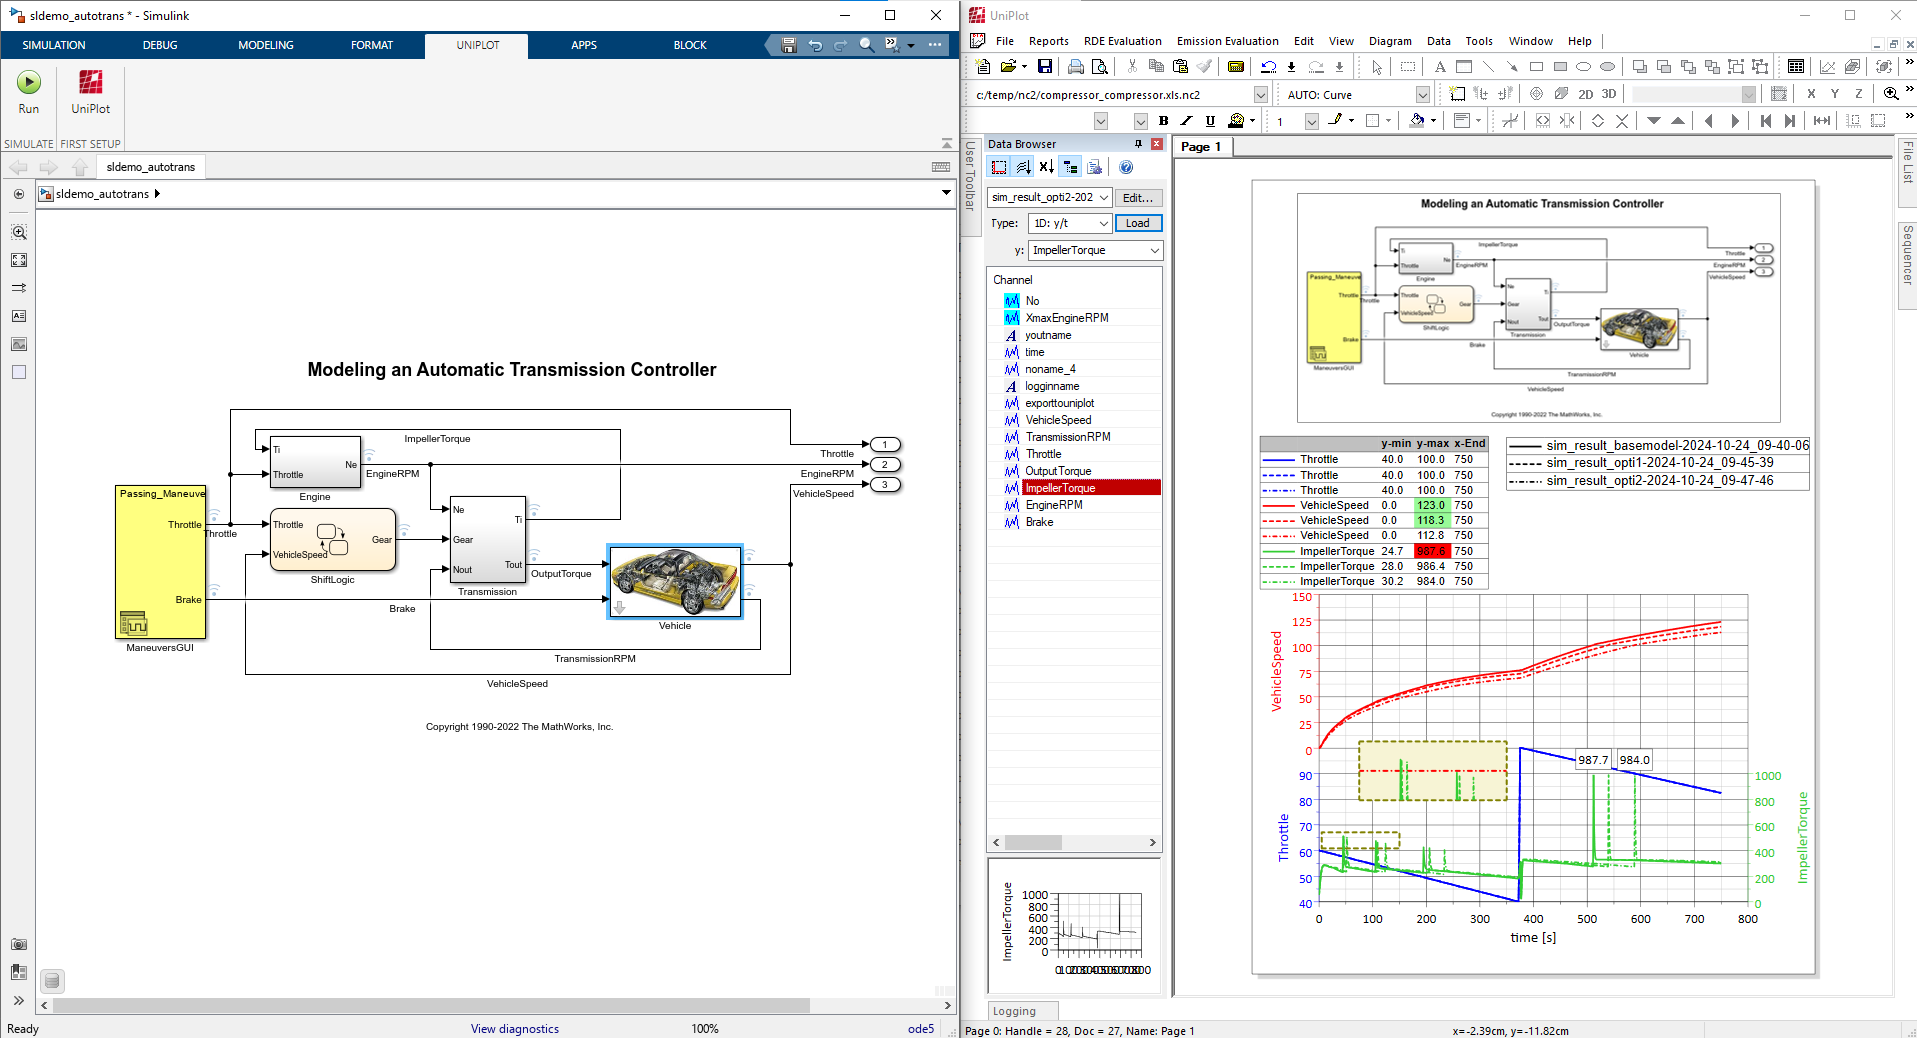This screenshot has height=1038, width=1917.
Task: Click the UniPlot toolbar save icon
Action: coord(1044,67)
